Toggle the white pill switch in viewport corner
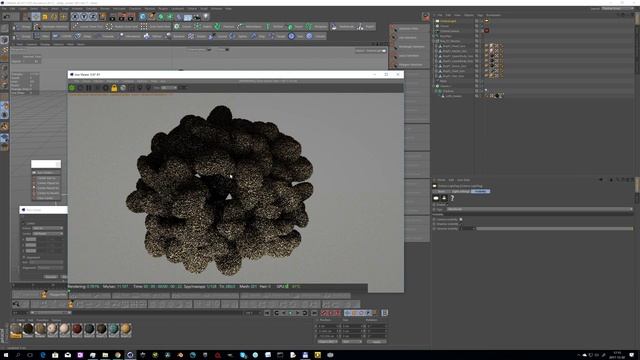The image size is (640, 360). coord(384,51)
